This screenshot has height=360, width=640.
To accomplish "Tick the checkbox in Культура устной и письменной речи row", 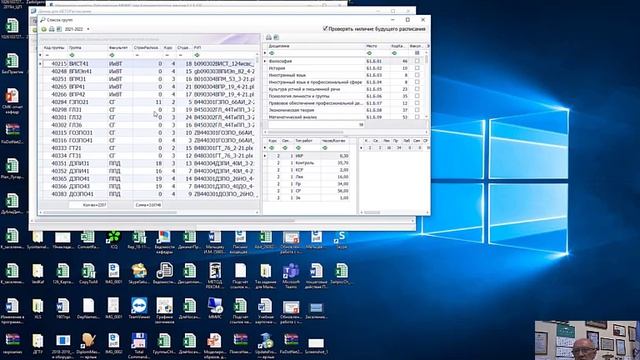I will (417, 89).
